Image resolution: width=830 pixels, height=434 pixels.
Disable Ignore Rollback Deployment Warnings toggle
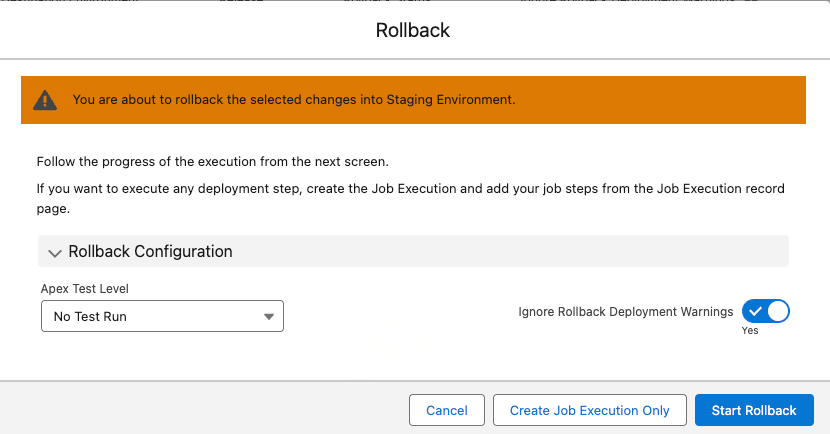point(766,312)
